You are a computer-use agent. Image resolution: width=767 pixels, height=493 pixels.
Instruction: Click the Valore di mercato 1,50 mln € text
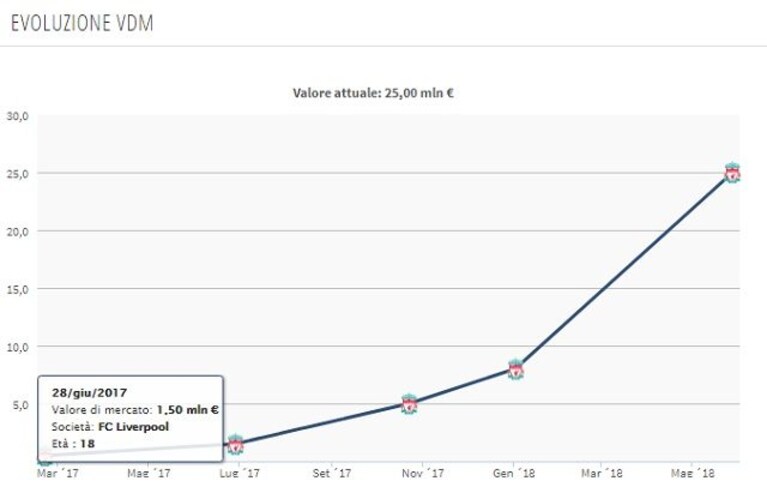point(135,410)
